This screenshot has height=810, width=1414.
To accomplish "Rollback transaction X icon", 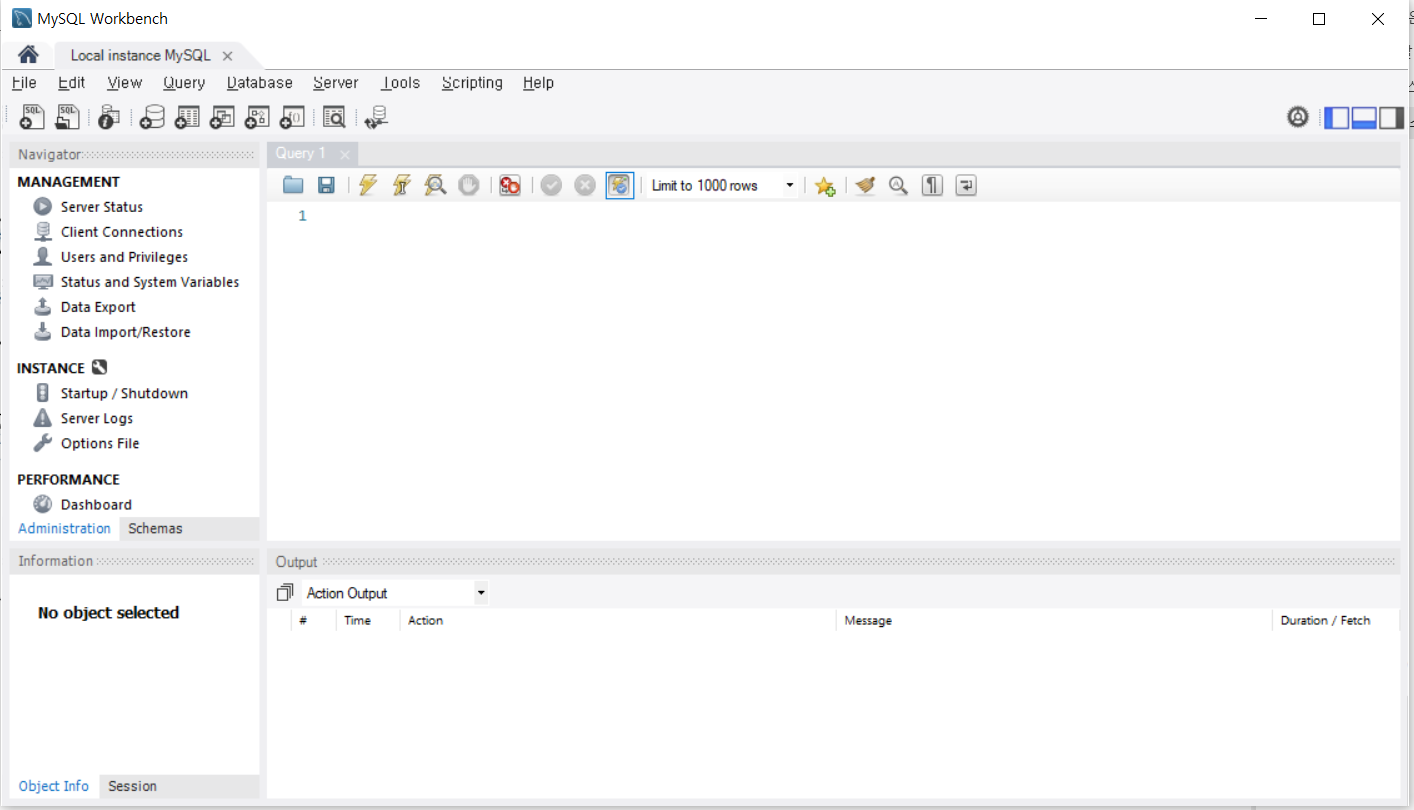I will tap(585, 185).
